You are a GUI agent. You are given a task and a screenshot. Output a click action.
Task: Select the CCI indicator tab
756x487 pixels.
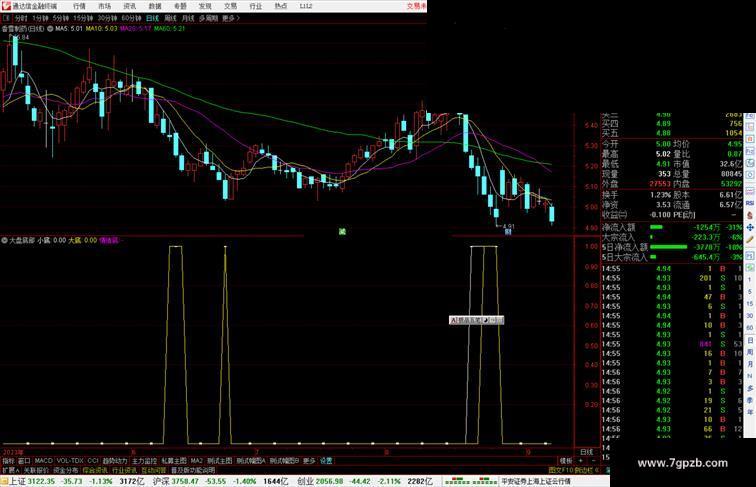coord(93,461)
